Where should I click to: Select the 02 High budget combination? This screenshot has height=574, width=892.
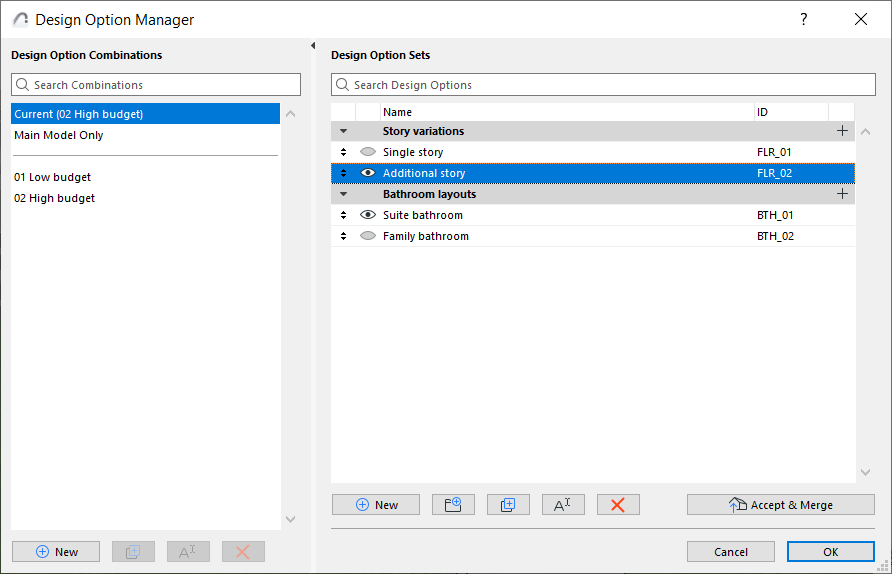[146, 198]
